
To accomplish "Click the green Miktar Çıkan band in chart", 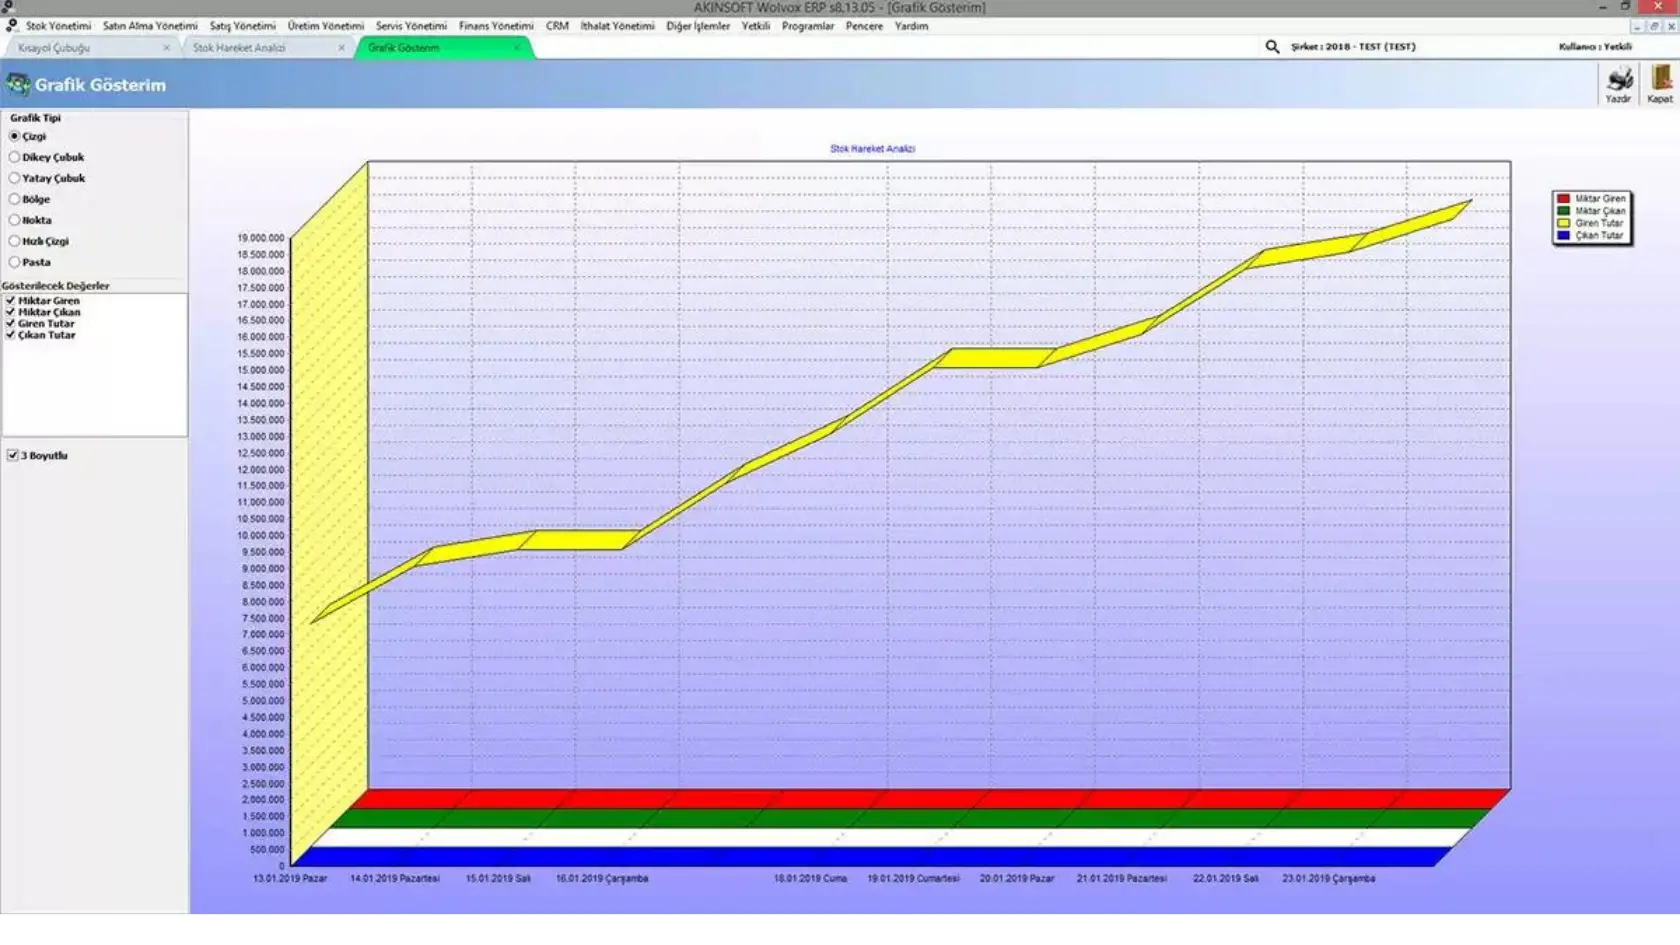I will click(x=910, y=818).
